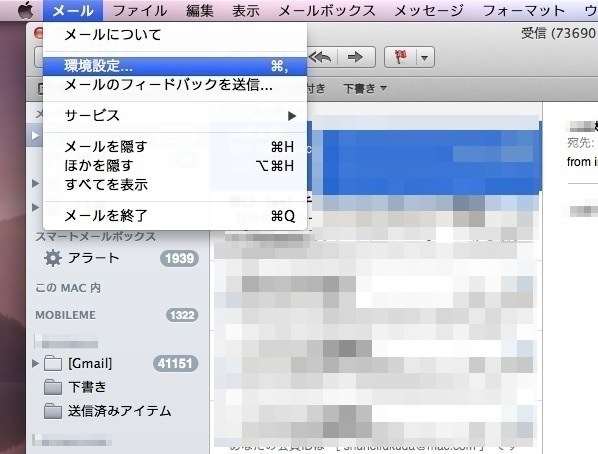Click the この MAC 内 section header
598x454 pixels.
[68, 288]
